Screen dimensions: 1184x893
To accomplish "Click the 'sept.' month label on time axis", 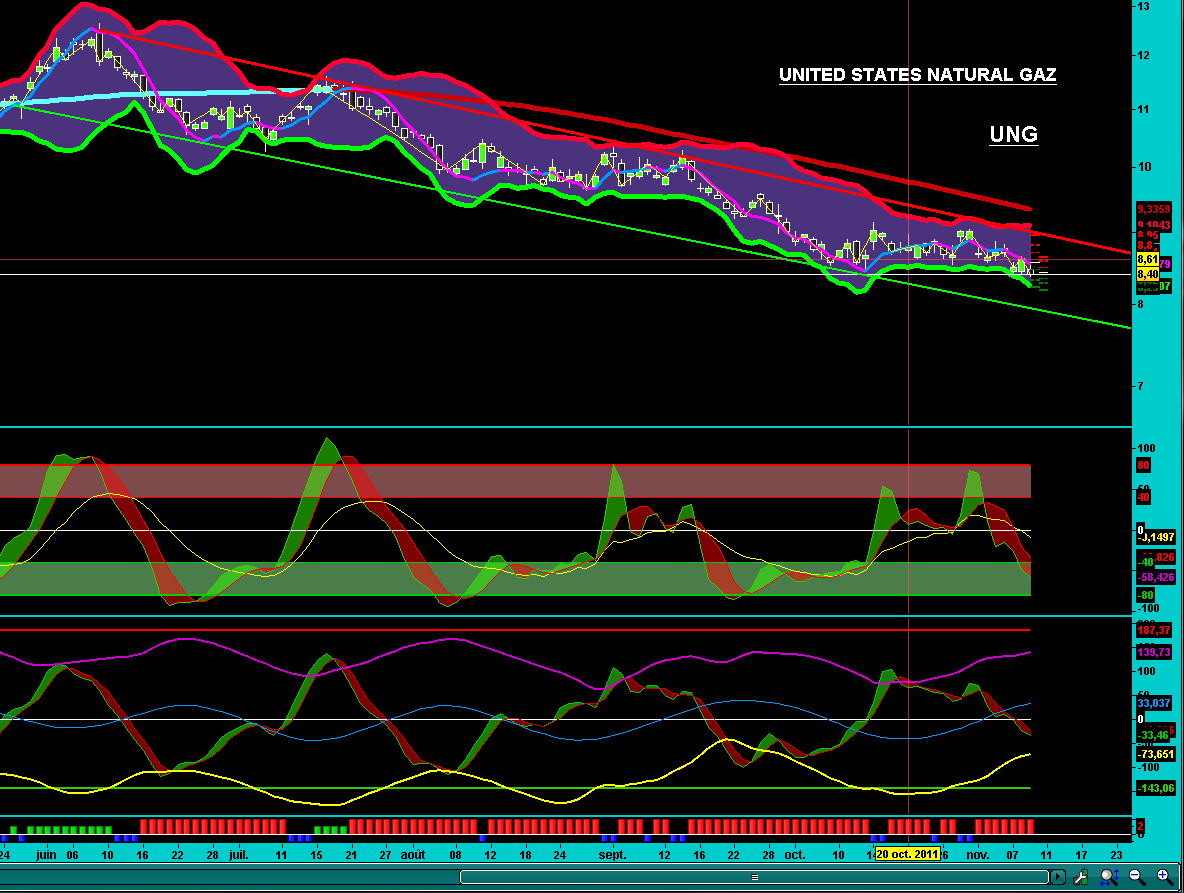I will 612,855.
